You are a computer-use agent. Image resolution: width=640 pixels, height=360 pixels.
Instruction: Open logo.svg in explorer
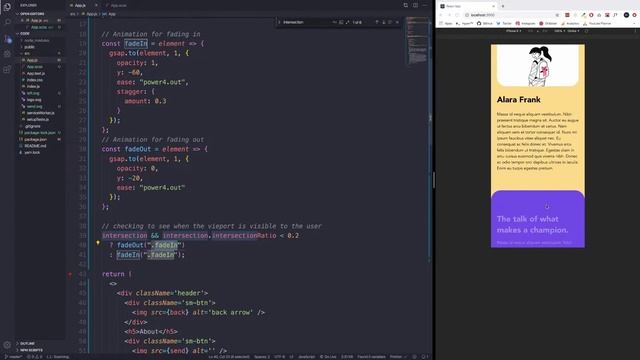point(34,100)
